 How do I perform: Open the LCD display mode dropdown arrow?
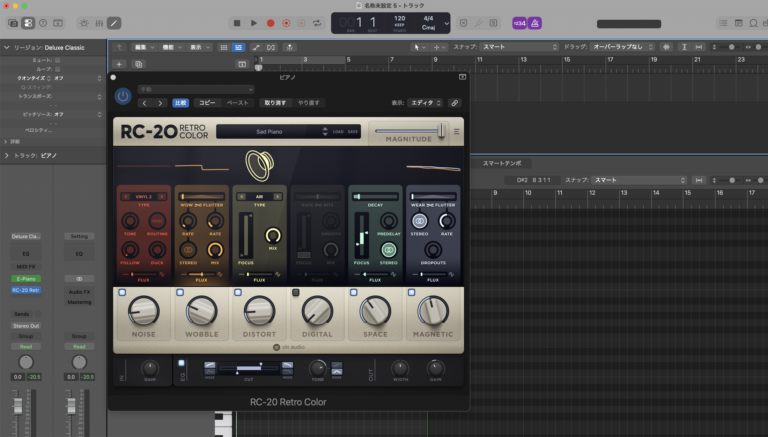(446, 23)
